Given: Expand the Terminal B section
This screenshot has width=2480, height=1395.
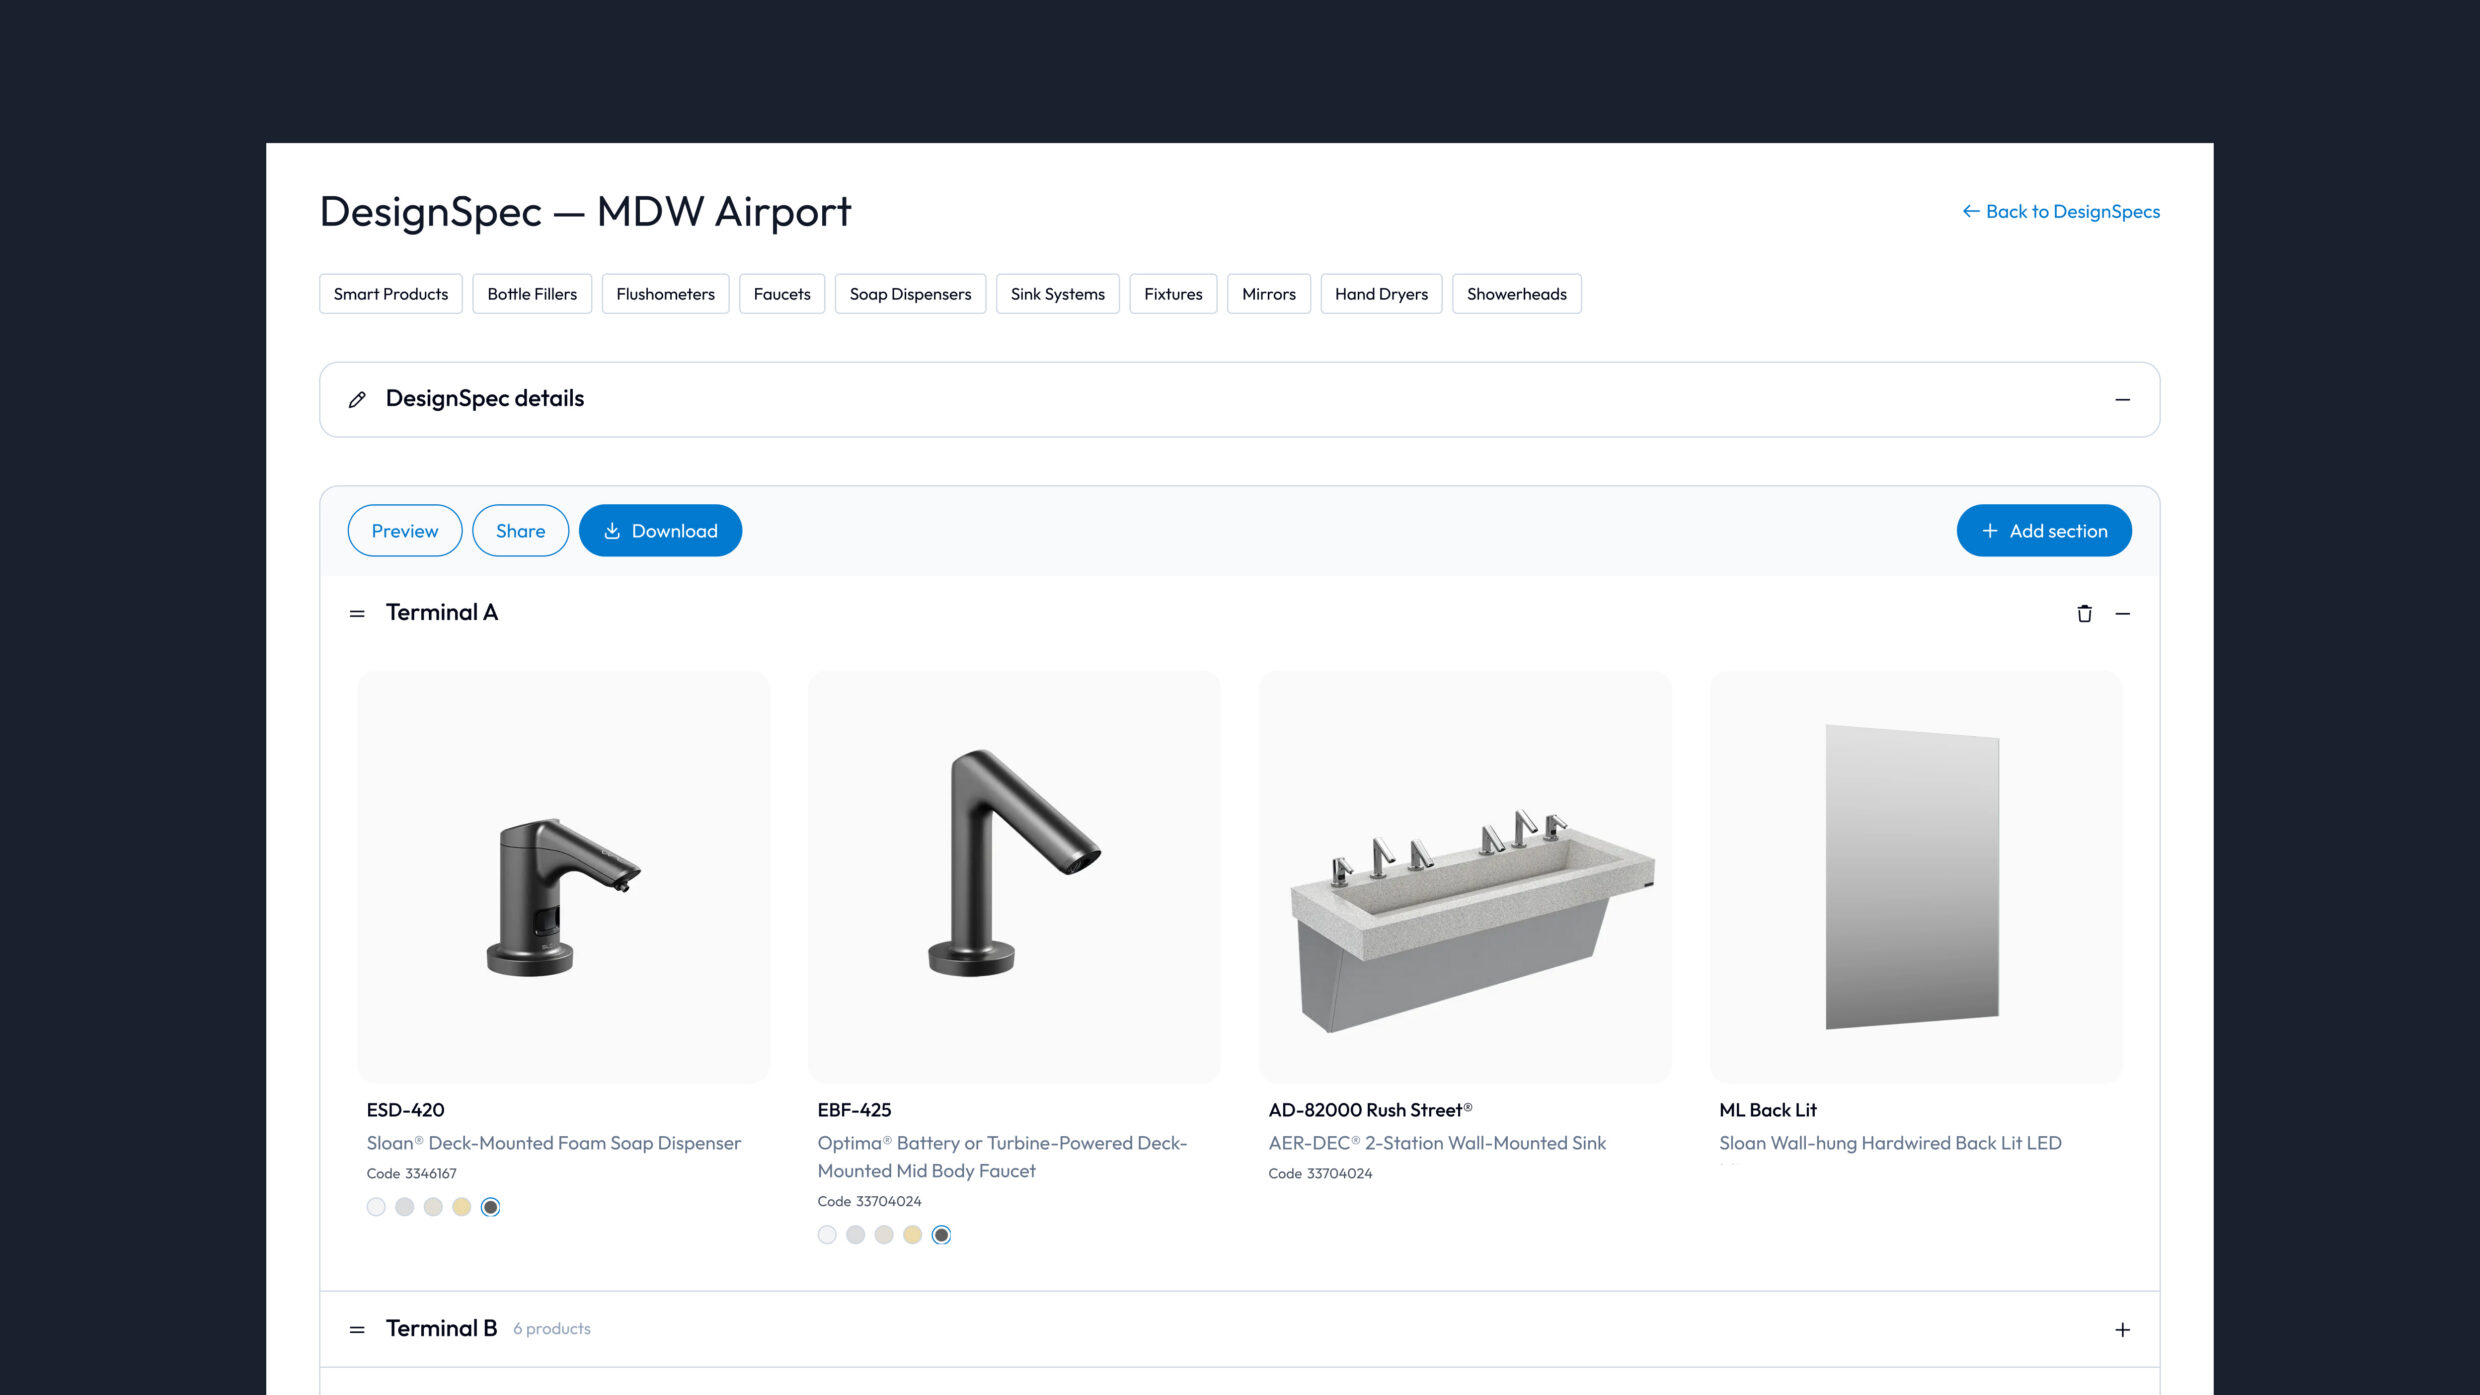Looking at the screenshot, I should pos(2123,1329).
